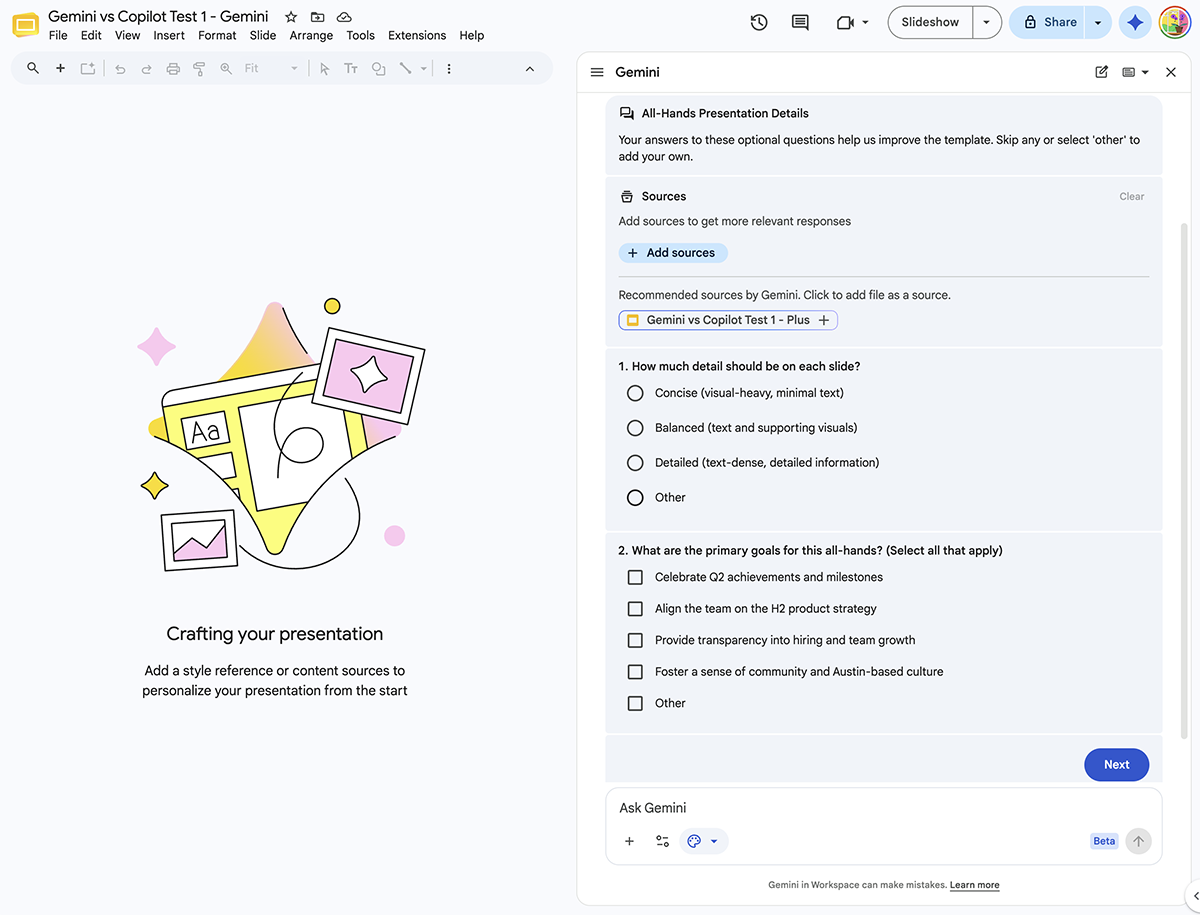Select the text box tool
The image size is (1200, 915).
(x=351, y=69)
